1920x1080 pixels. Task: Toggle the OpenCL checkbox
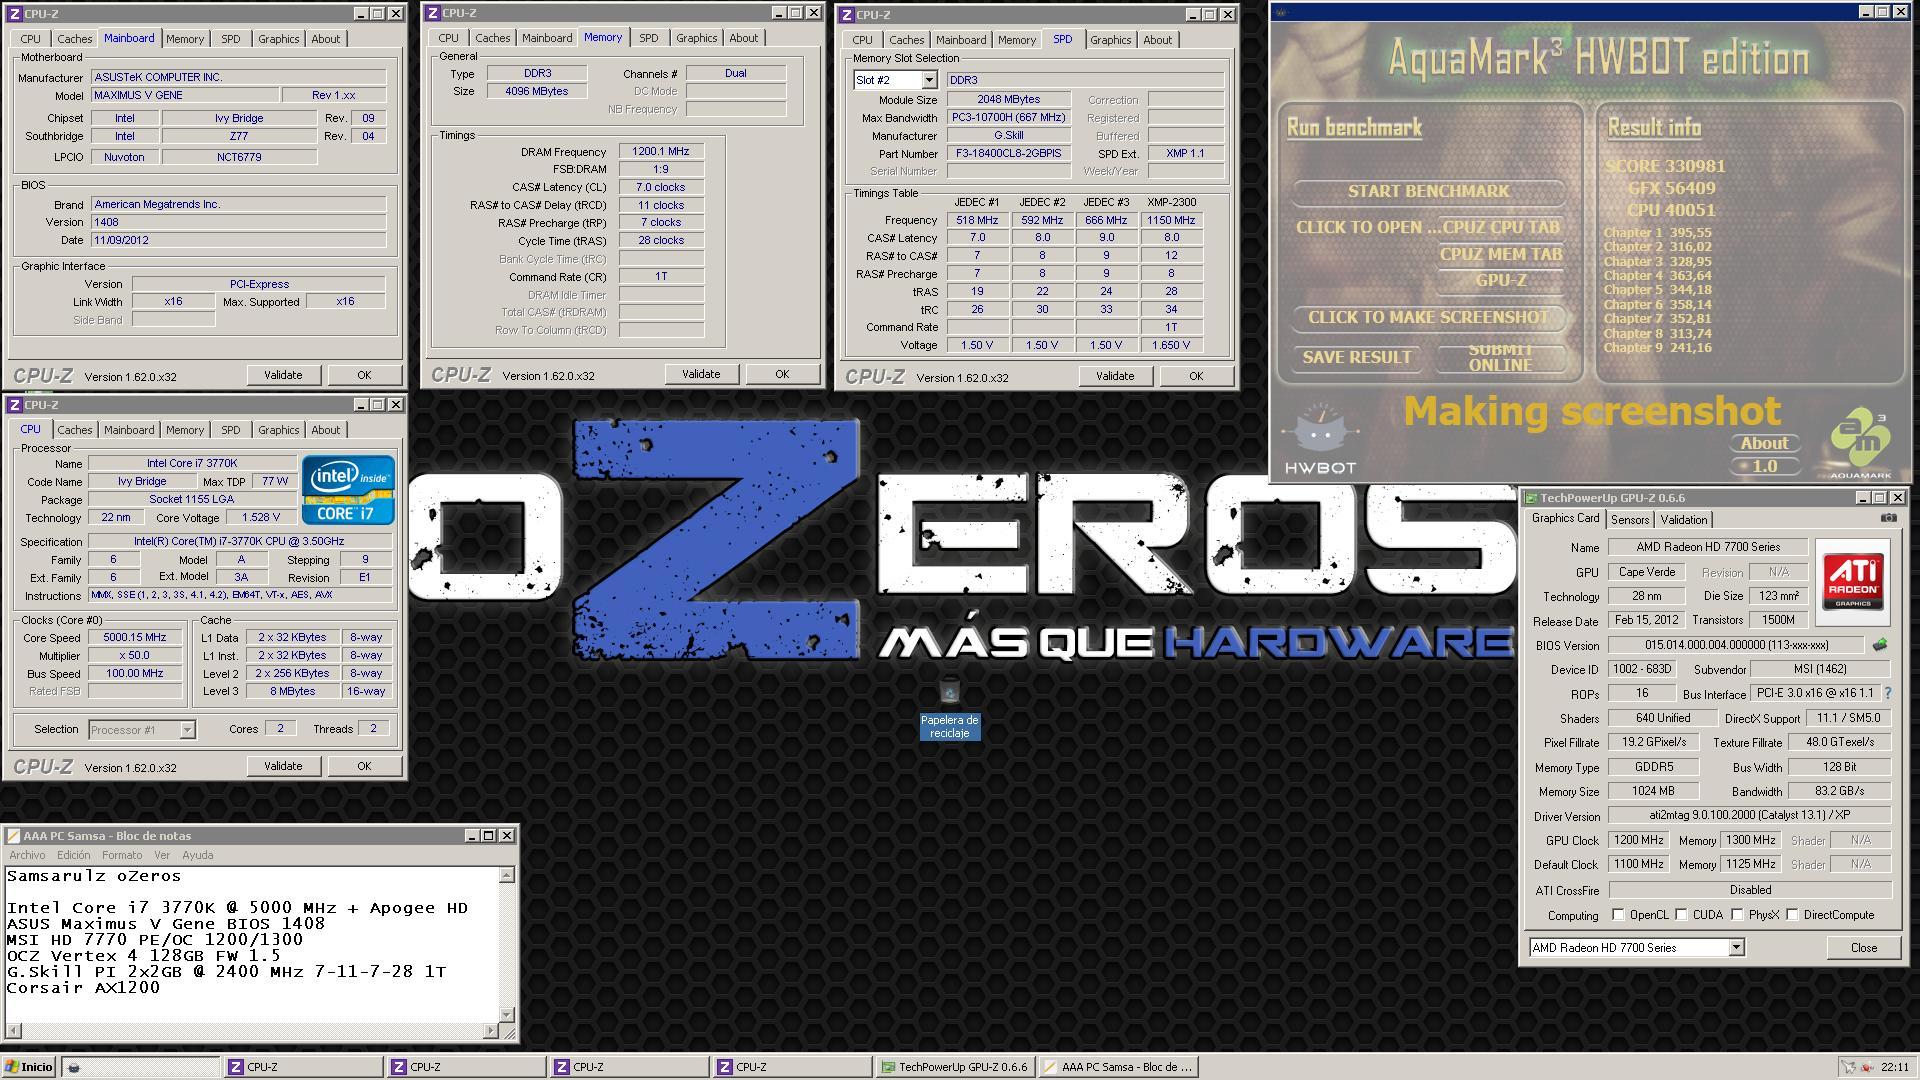click(x=1618, y=915)
